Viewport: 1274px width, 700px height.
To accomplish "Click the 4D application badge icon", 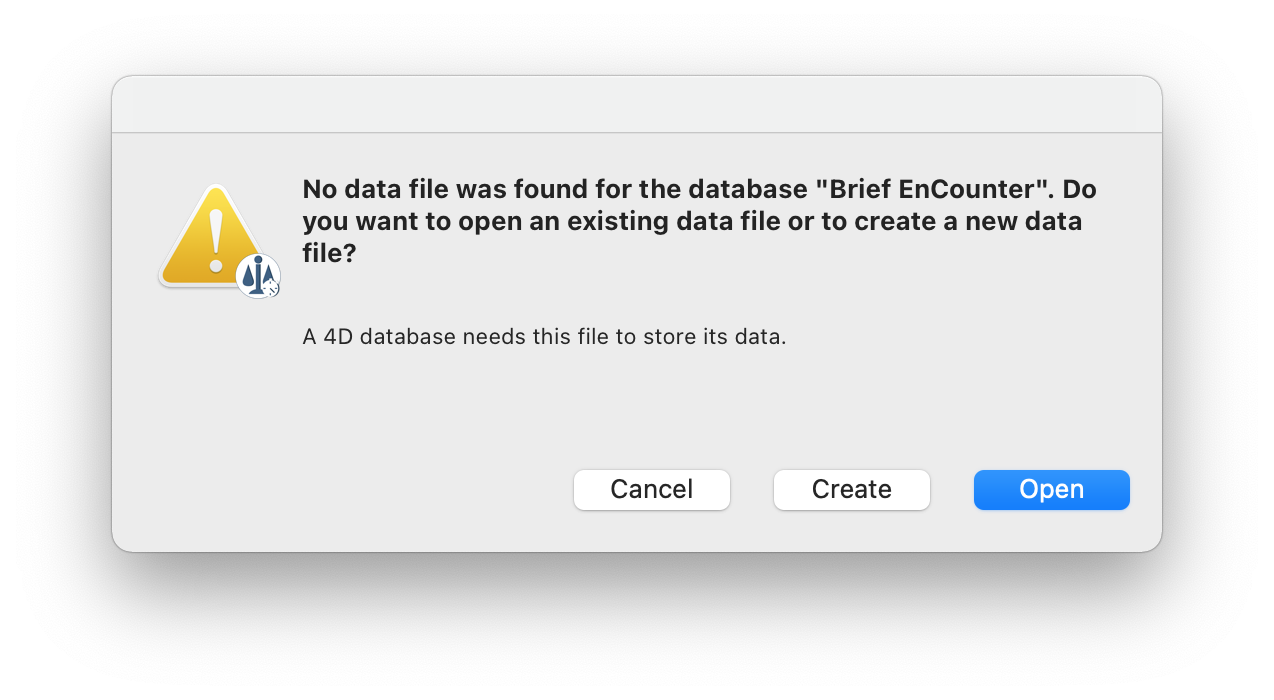I will coord(259,276).
